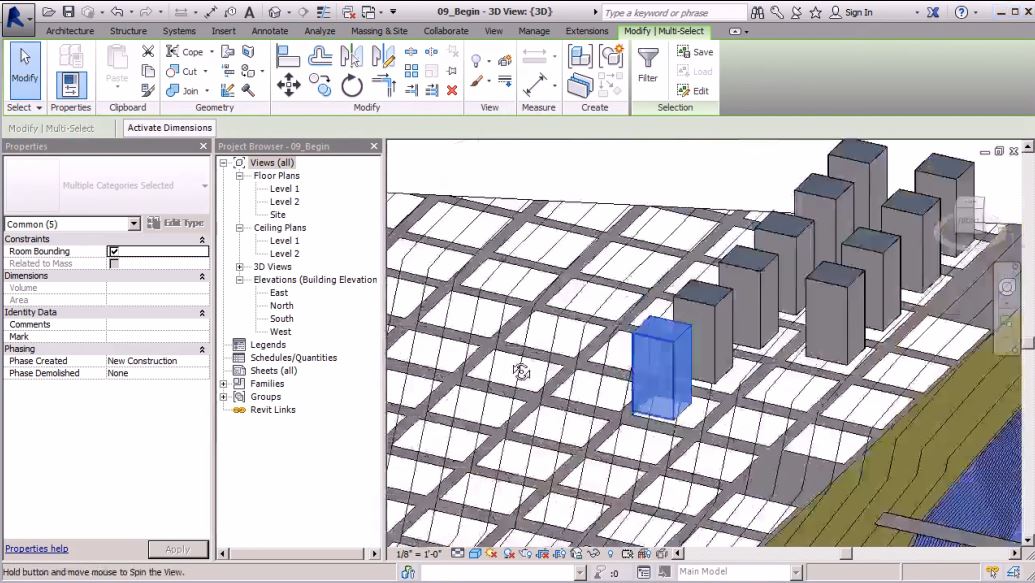The width and height of the screenshot is (1035, 583).
Task: Select the Site floor plan
Action: (x=278, y=215)
